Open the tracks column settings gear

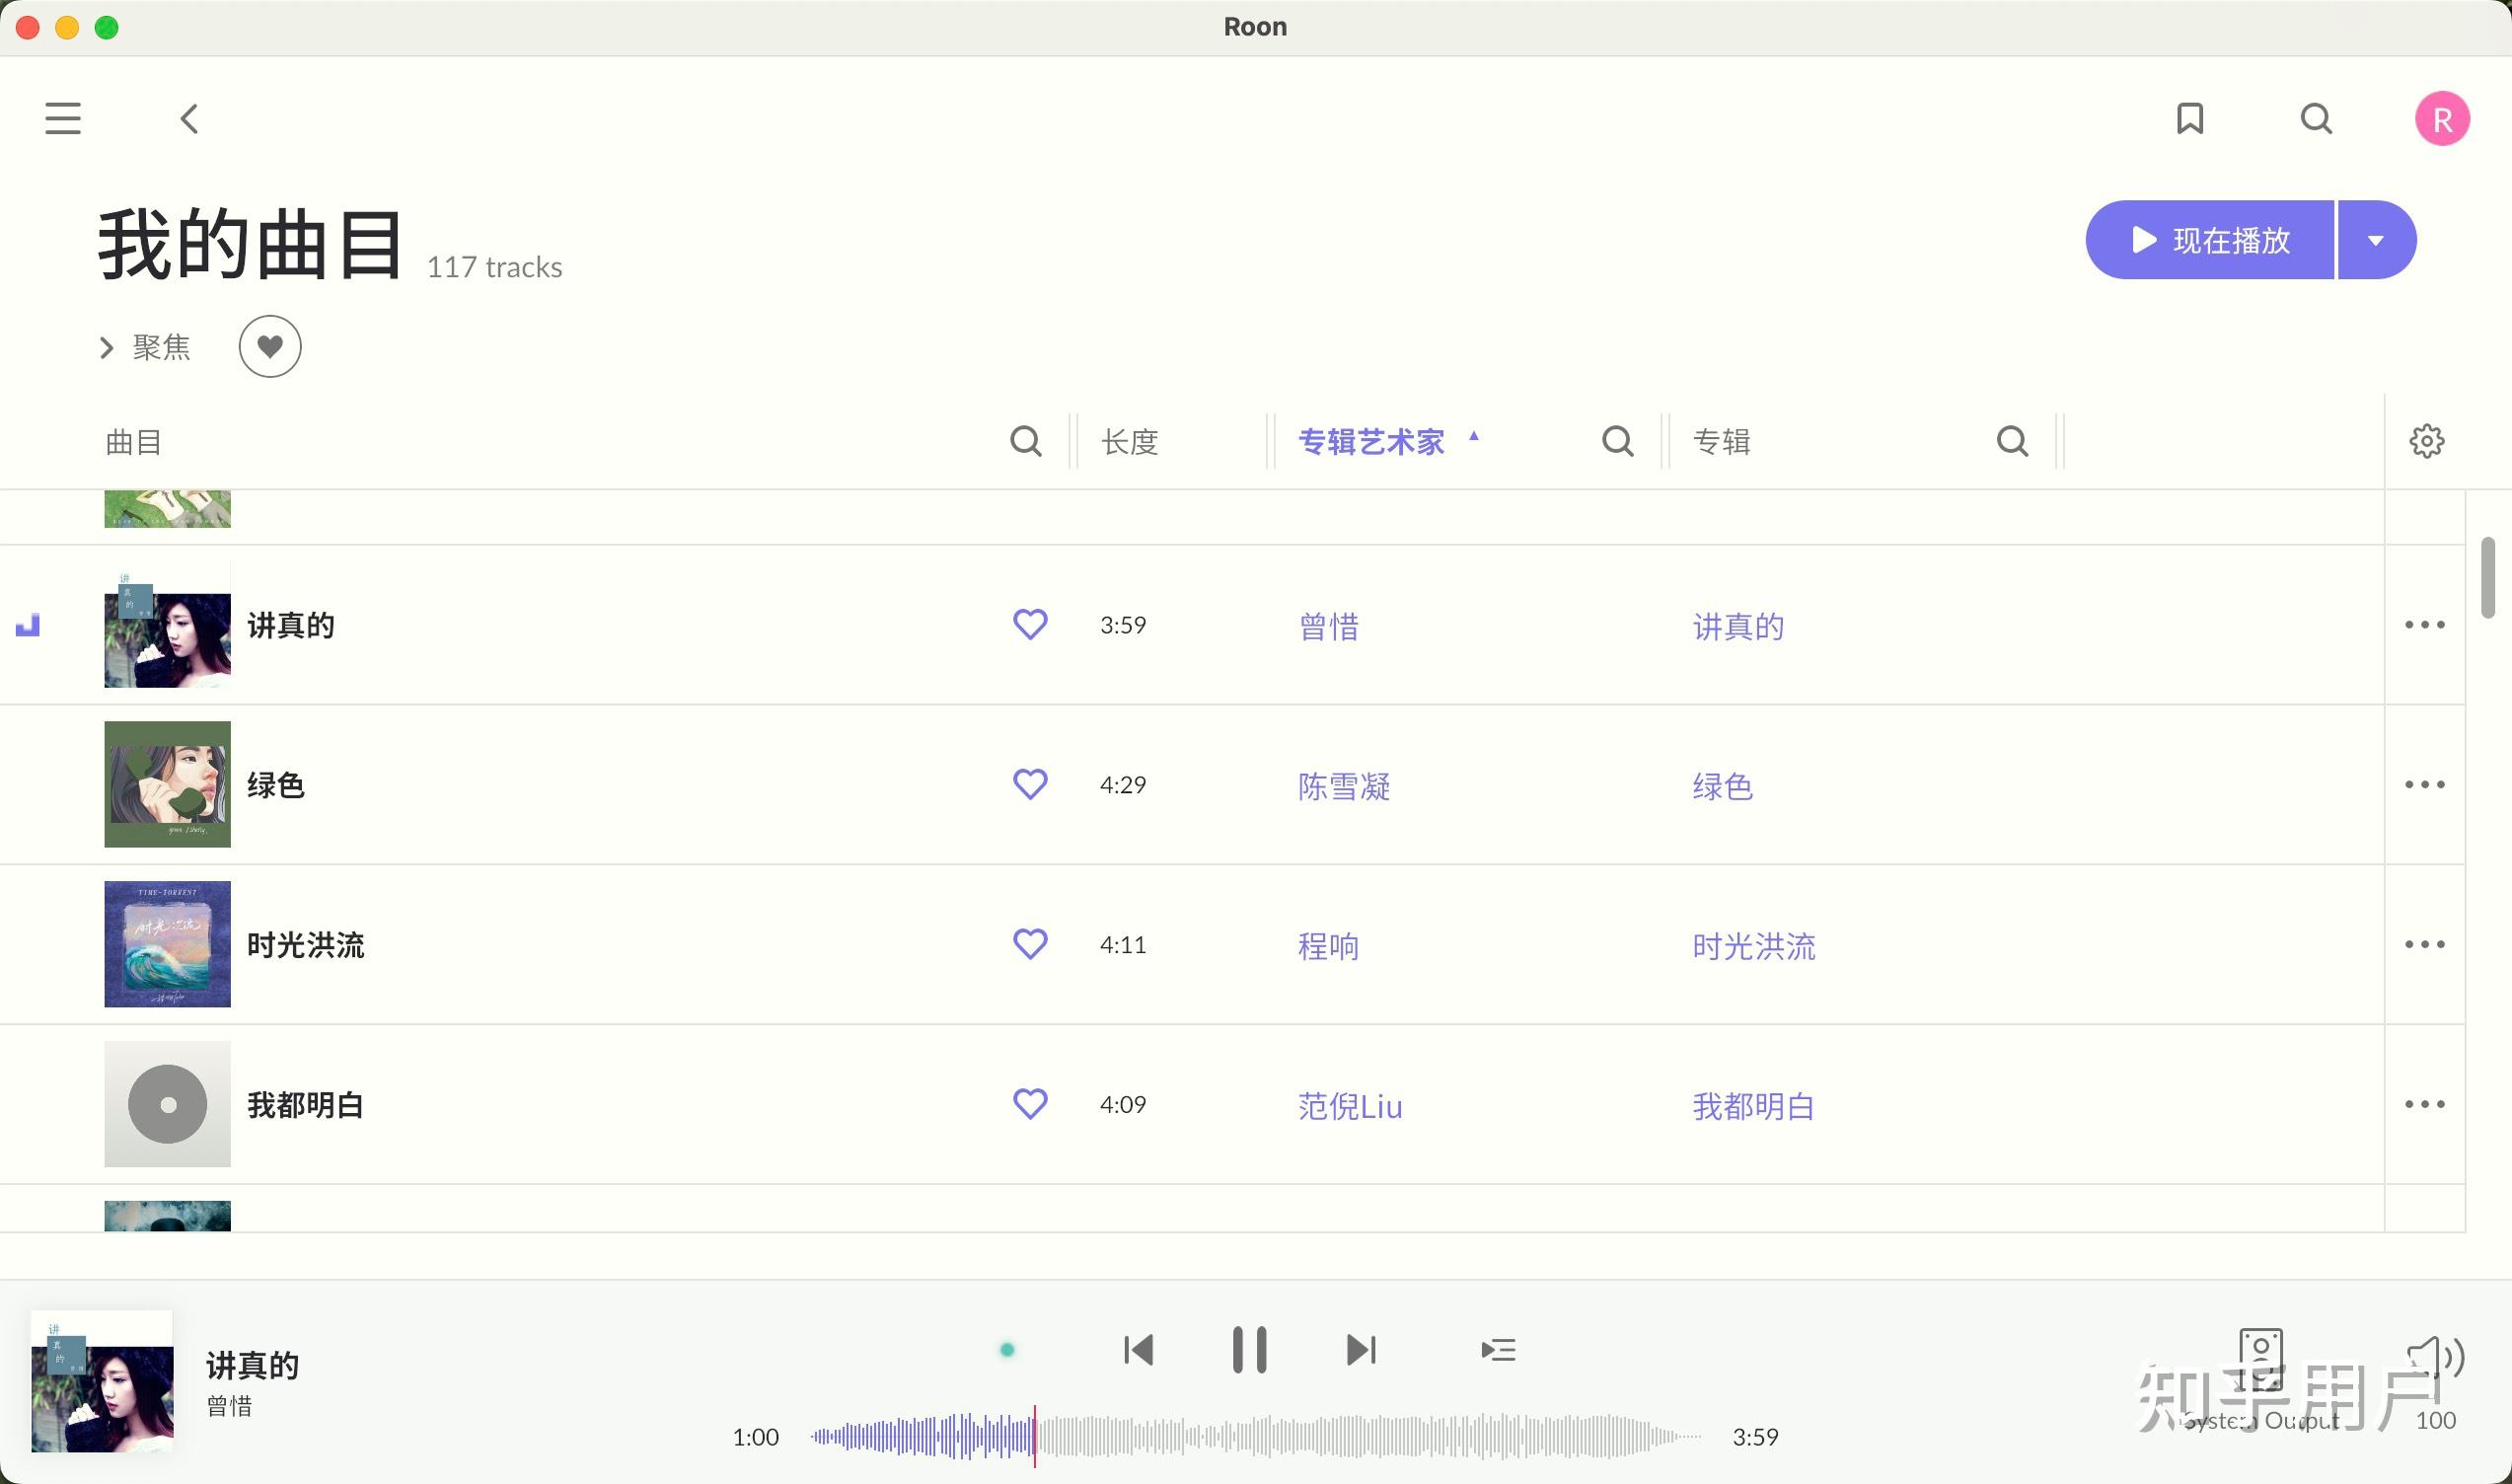click(2427, 440)
